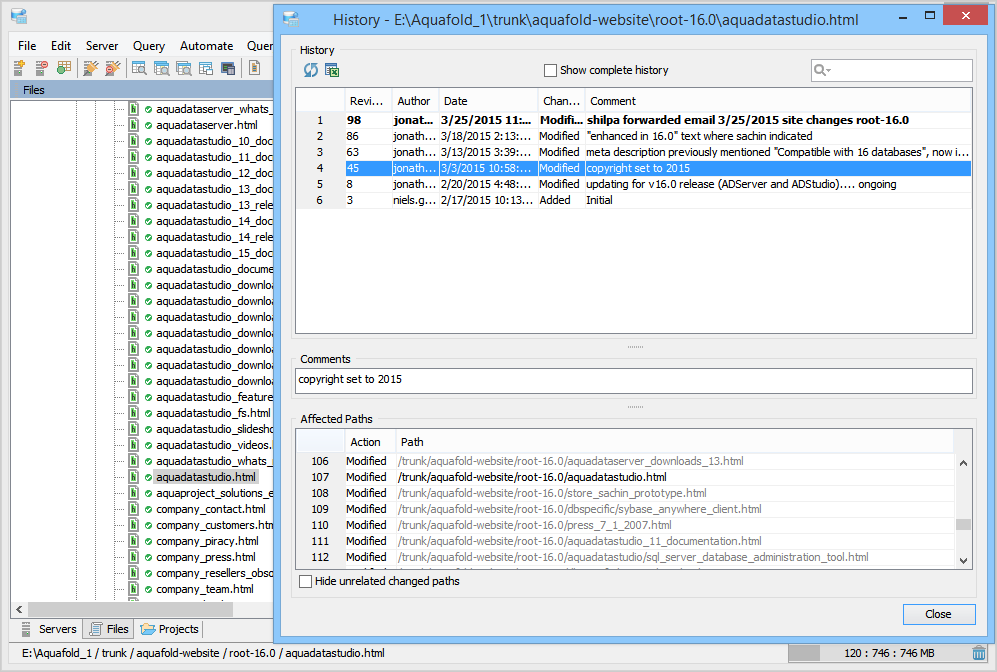Viewport: 997px width, 672px height.
Task: Click the new document toolbar icon
Action: [x=255, y=68]
